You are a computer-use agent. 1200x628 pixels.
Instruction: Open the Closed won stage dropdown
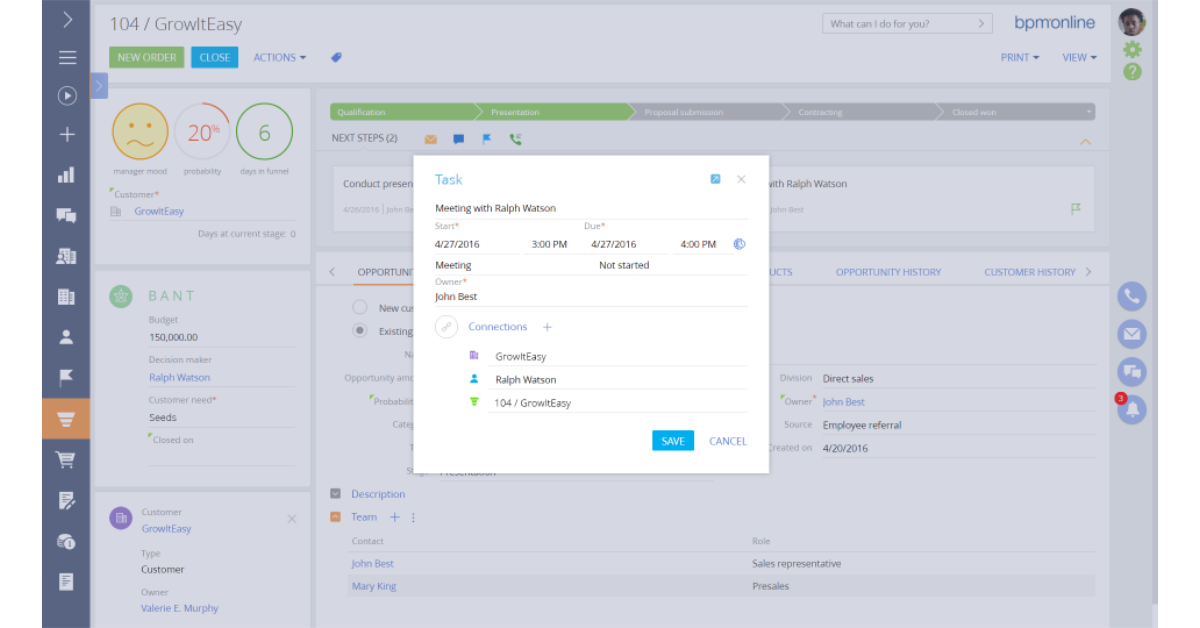click(x=1087, y=112)
